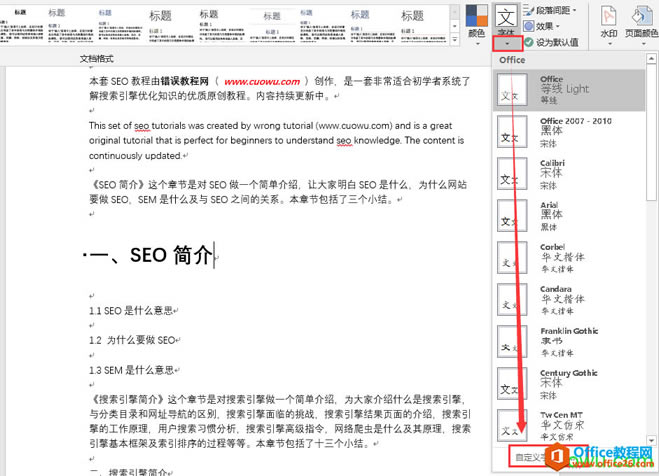
Task: Open the 页面颜色 page color menu
Action: click(x=641, y=25)
